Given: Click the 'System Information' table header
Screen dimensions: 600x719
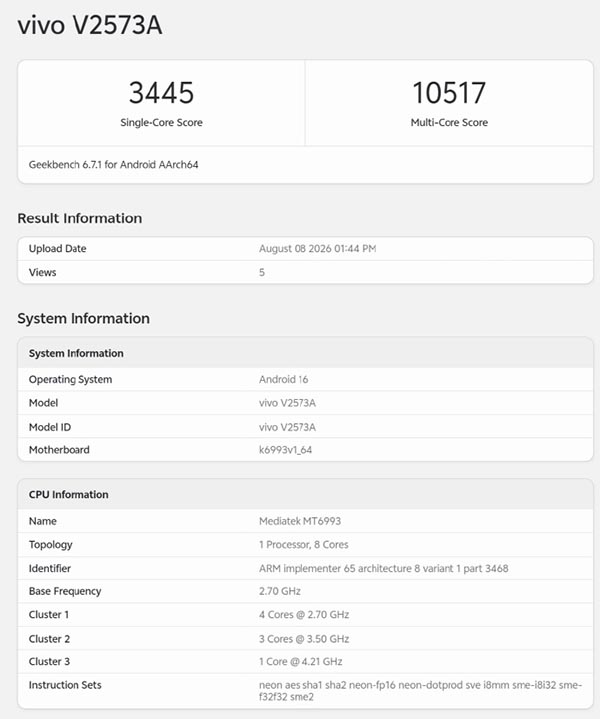Looking at the screenshot, I should pos(76,353).
